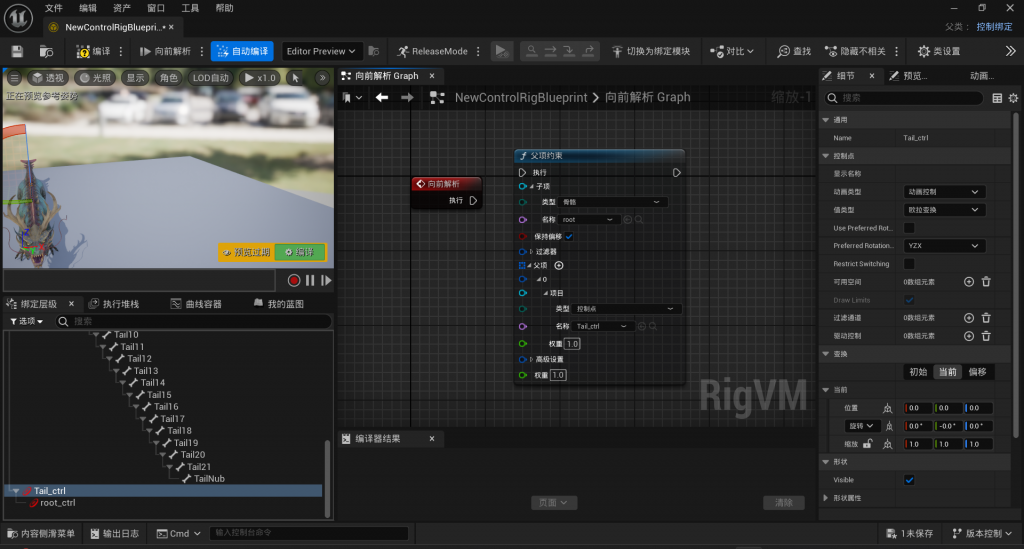1024x549 pixels.
Task: Pause the viewport animation
Action: tap(310, 281)
